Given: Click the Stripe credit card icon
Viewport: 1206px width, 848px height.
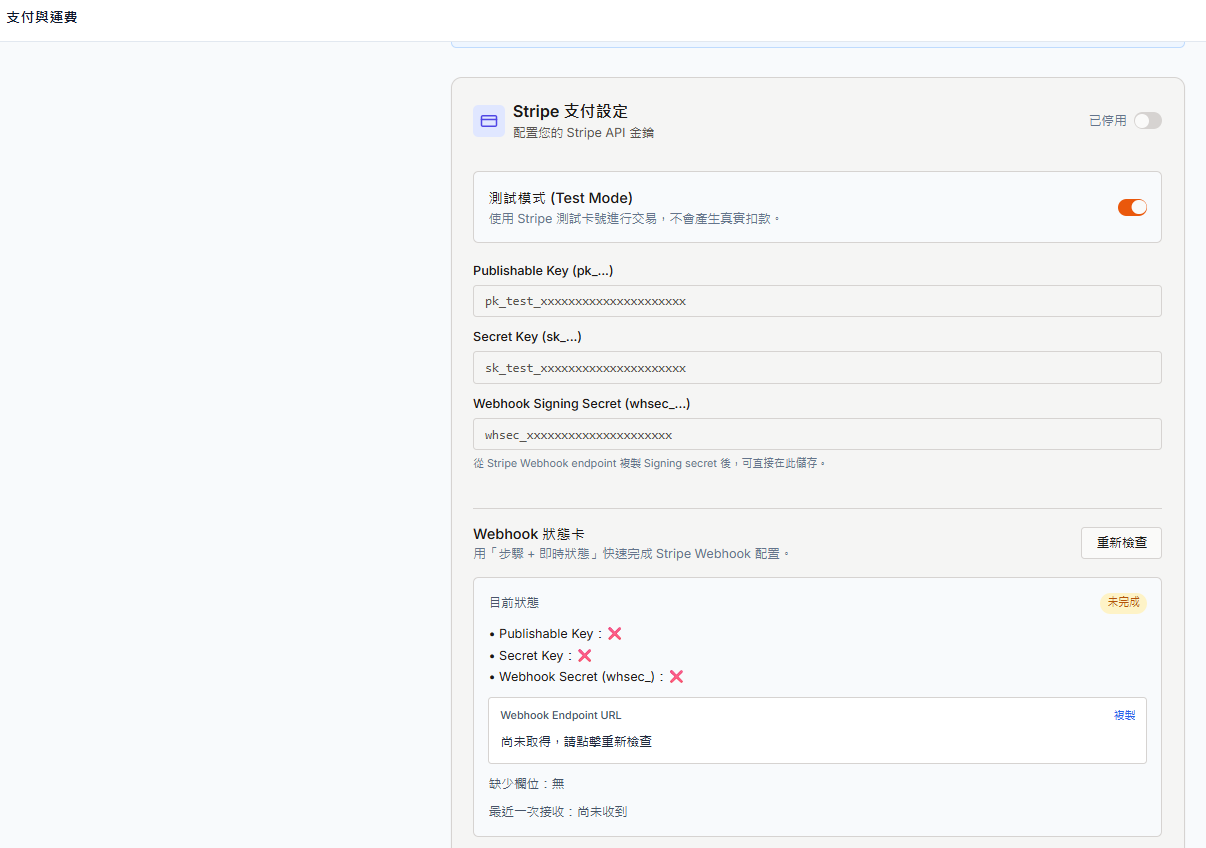Looking at the screenshot, I should tap(489, 121).
